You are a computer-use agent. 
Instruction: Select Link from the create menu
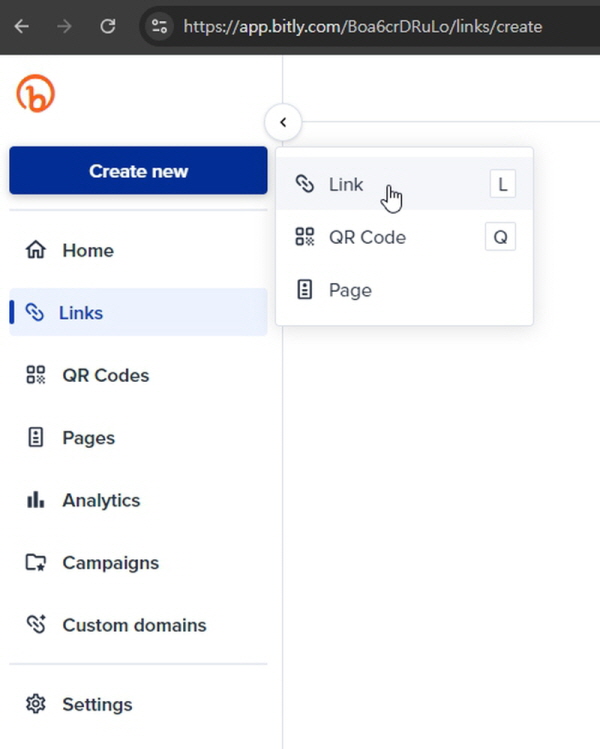click(x=405, y=184)
